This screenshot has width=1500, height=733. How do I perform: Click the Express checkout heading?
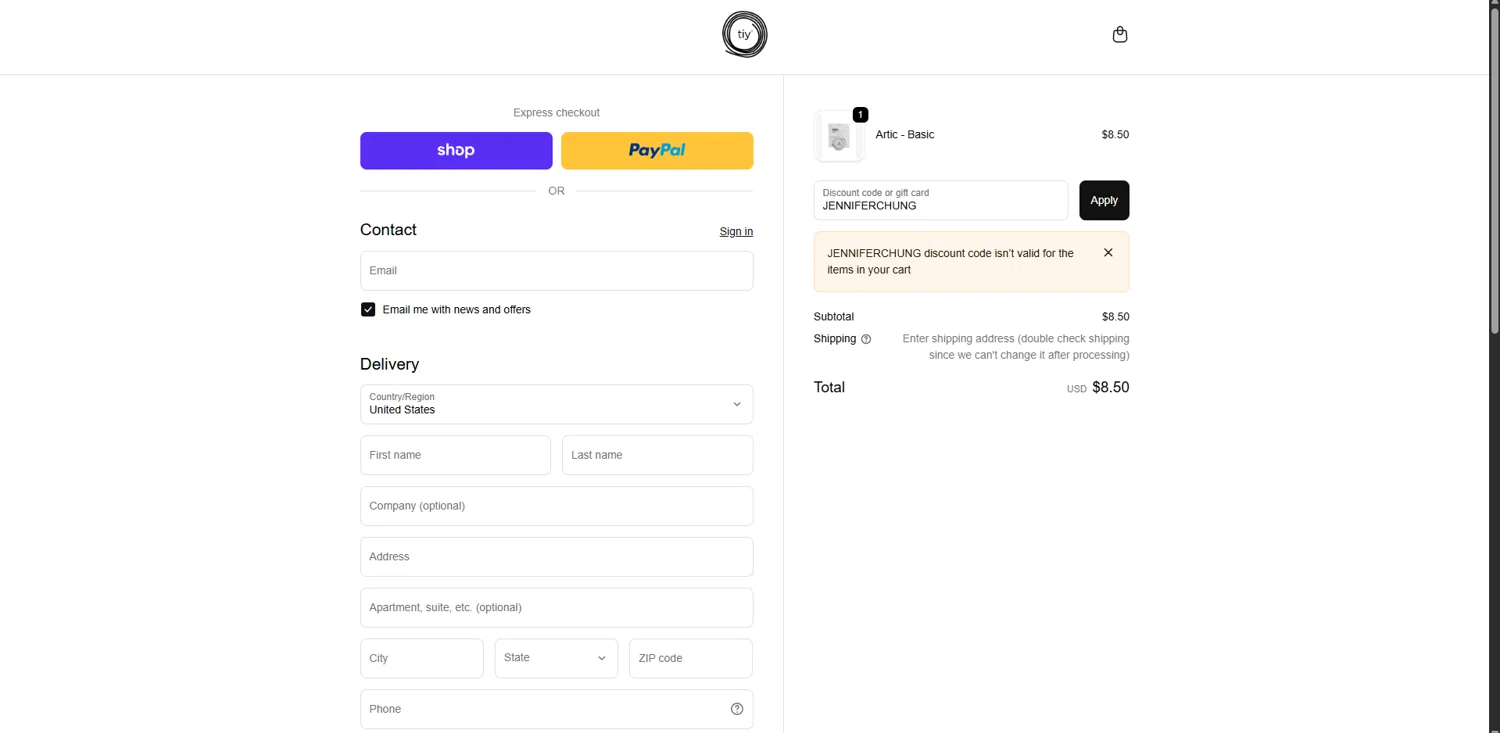click(556, 113)
